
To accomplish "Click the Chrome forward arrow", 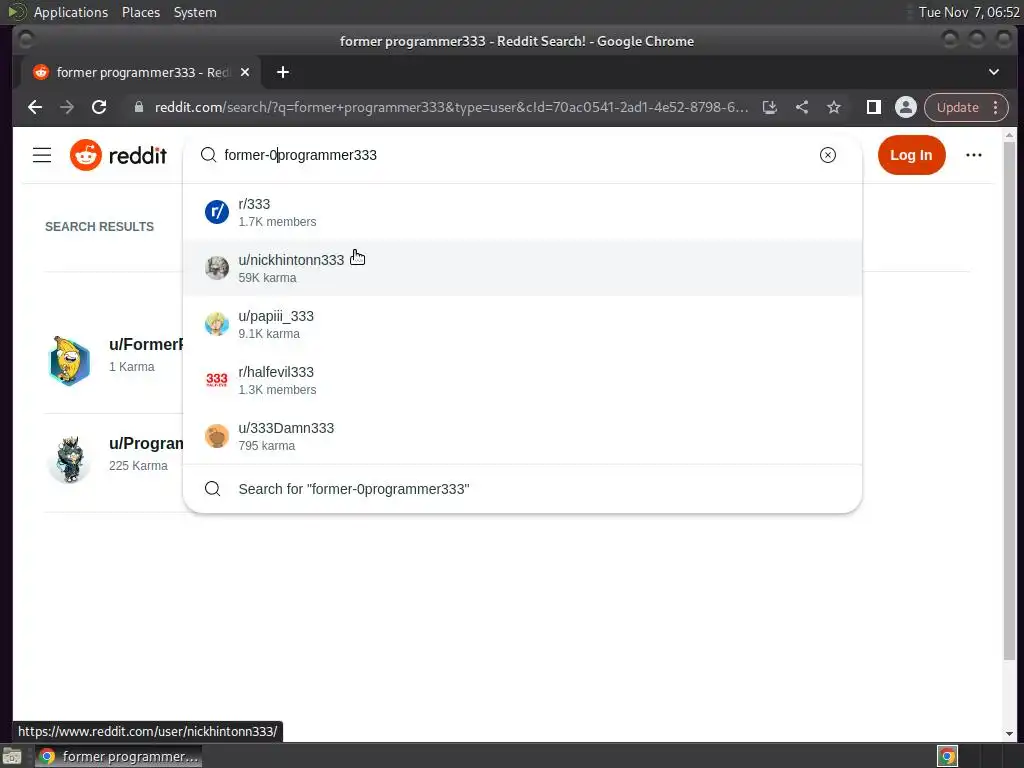I will 67,107.
